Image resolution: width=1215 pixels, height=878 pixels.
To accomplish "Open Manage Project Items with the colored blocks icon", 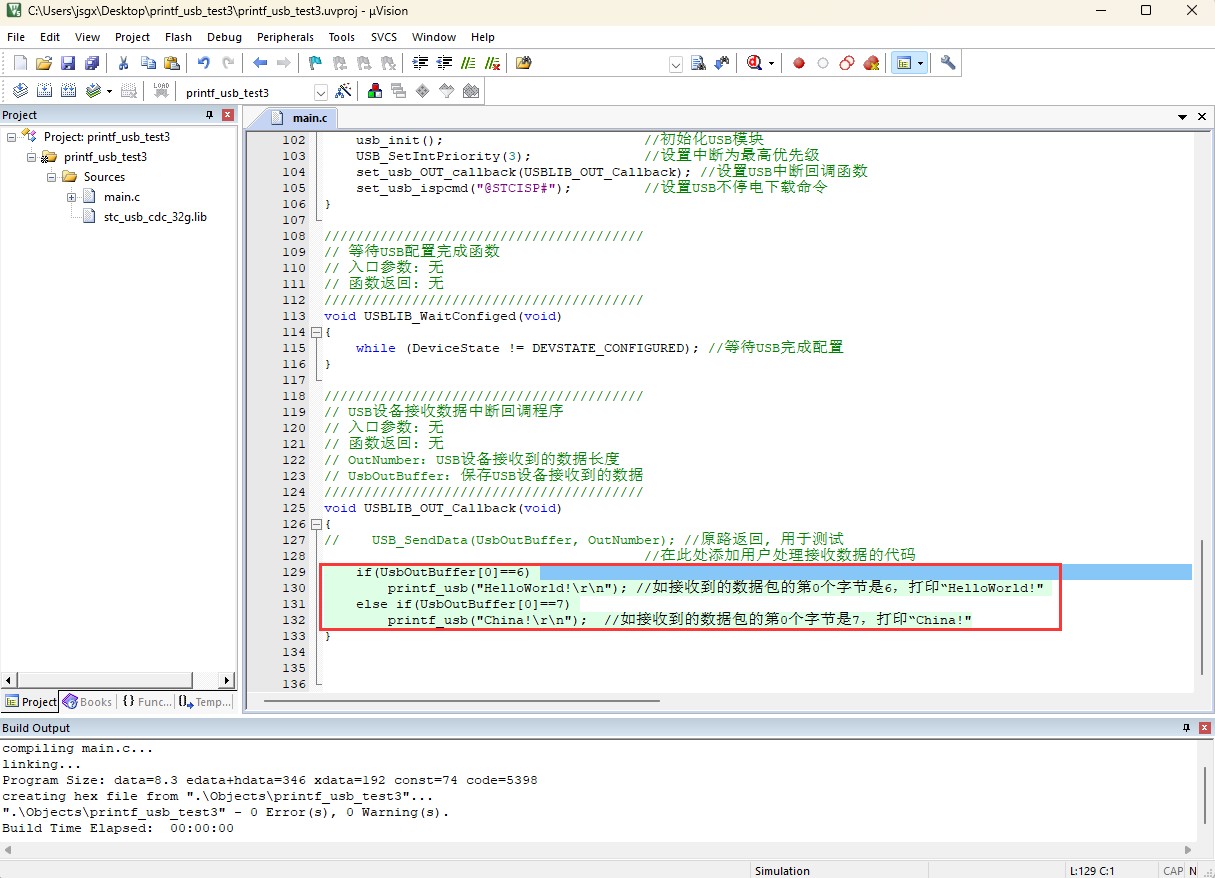I will click(x=375, y=91).
